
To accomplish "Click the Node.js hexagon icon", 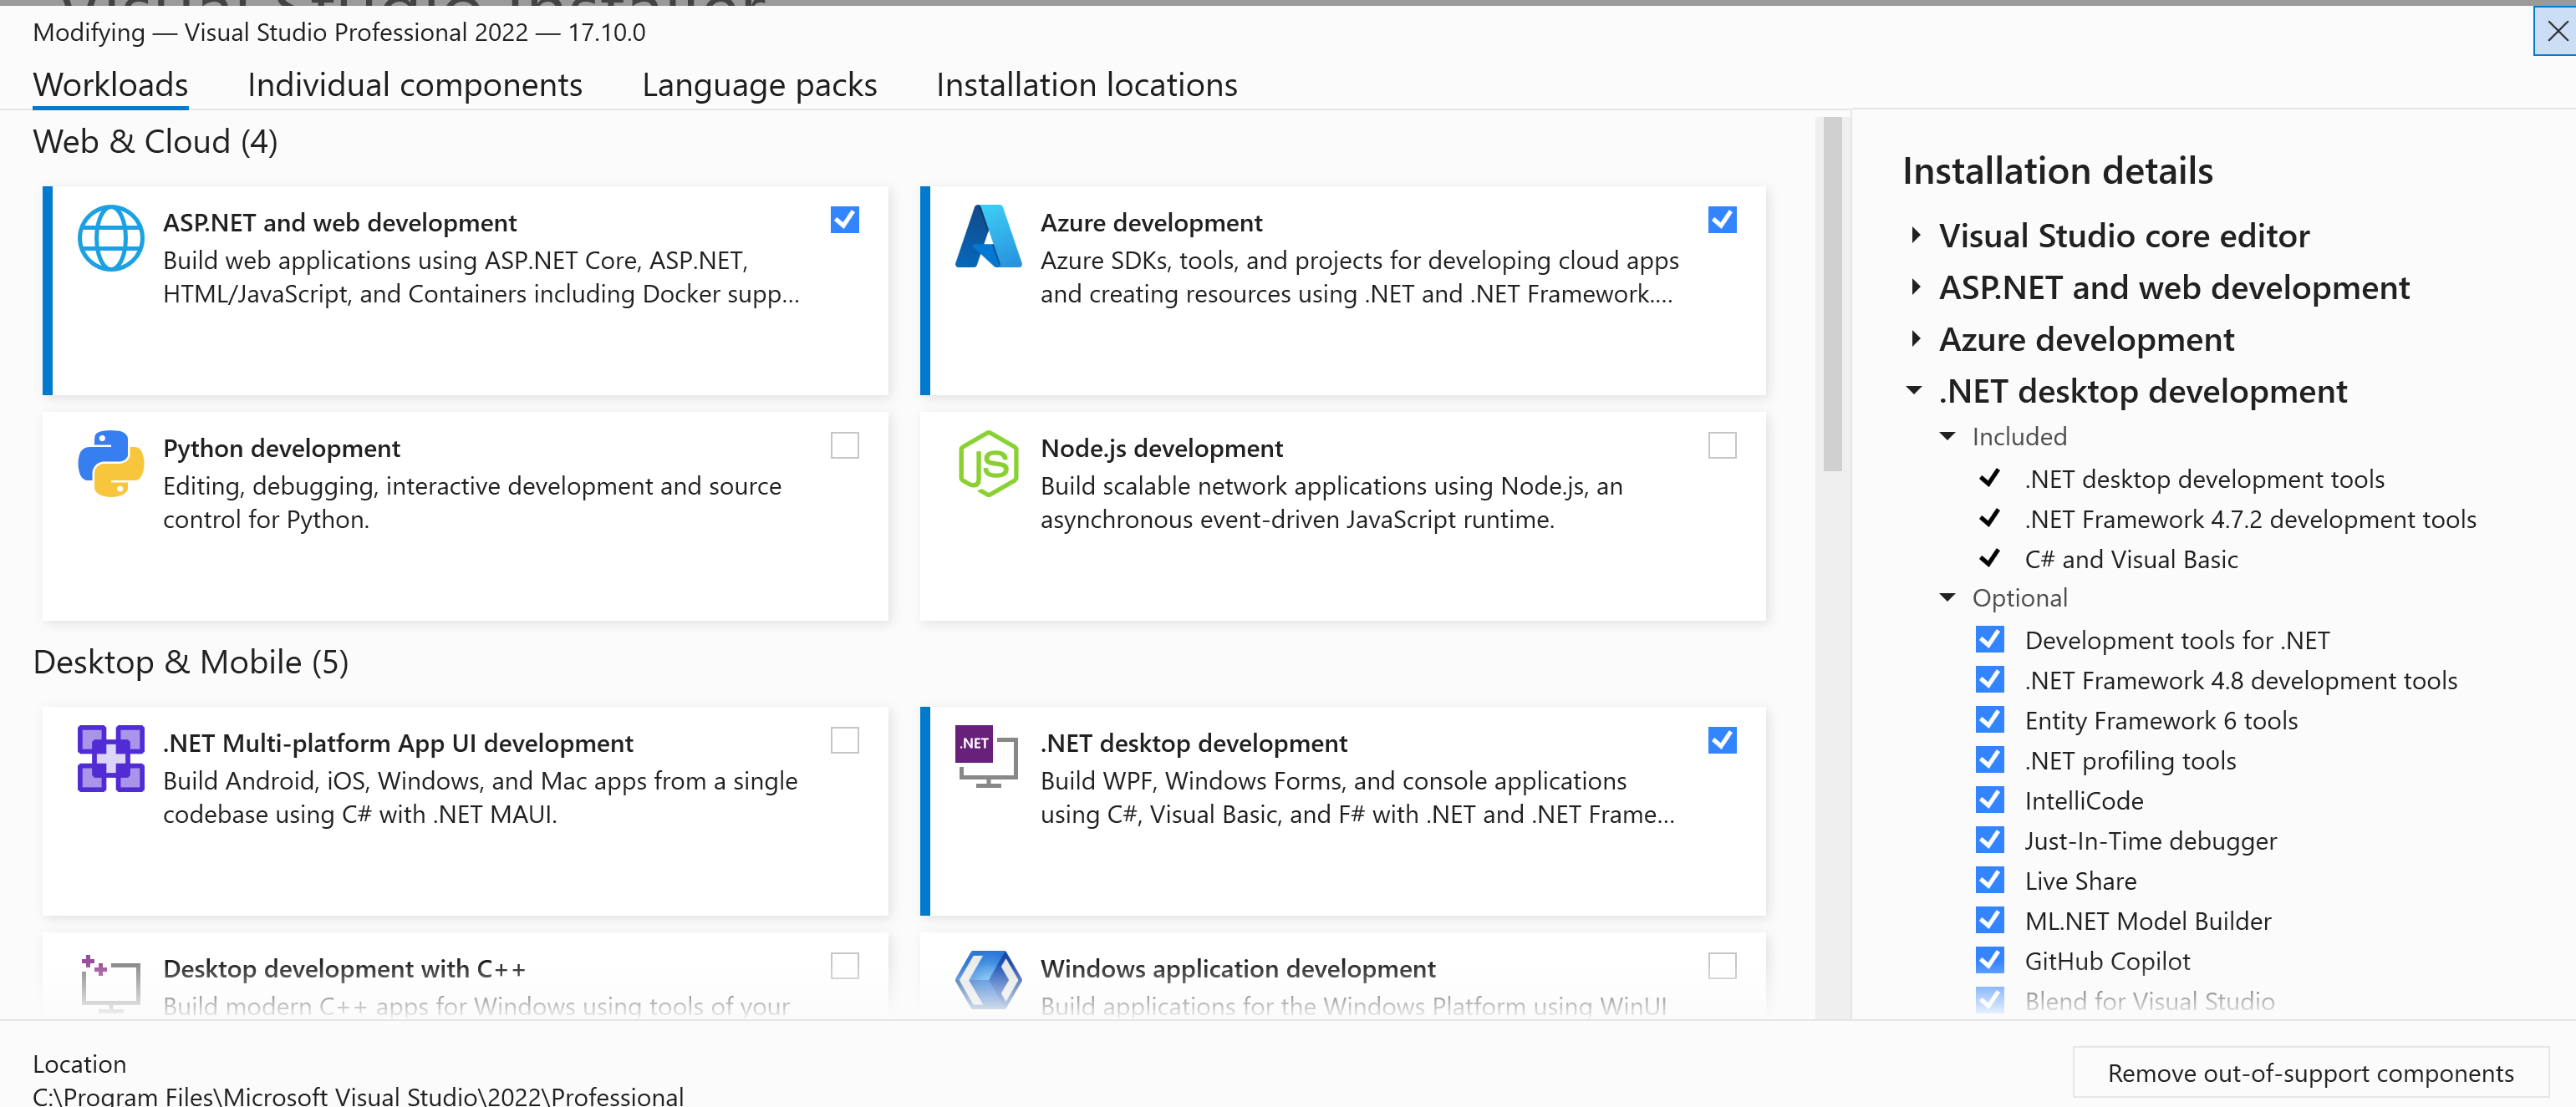I will [987, 464].
